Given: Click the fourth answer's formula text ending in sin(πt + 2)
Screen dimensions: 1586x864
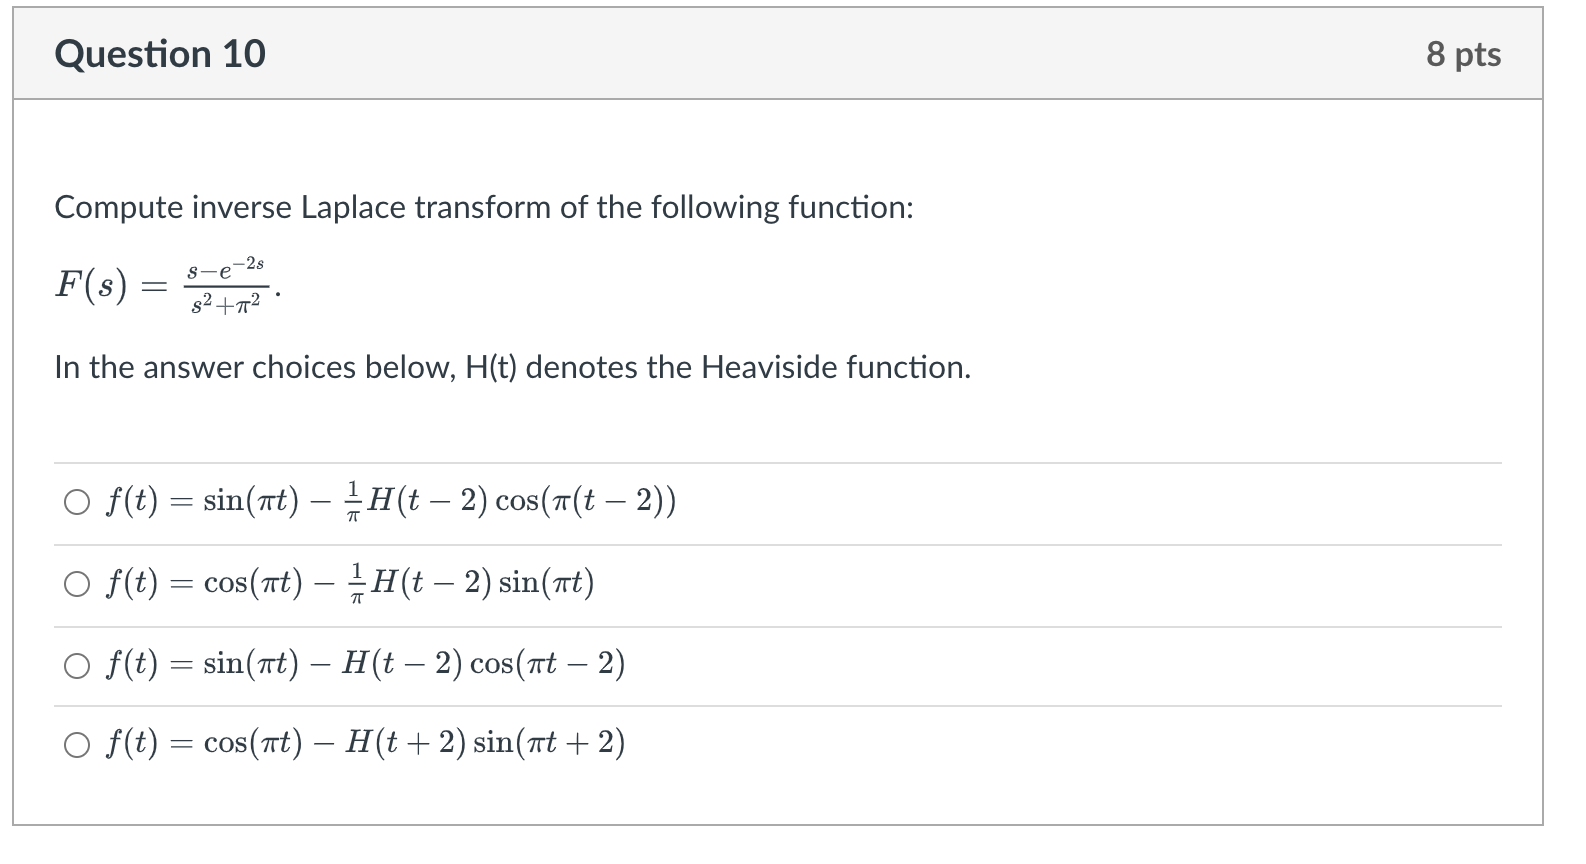Looking at the screenshot, I should pos(366,743).
